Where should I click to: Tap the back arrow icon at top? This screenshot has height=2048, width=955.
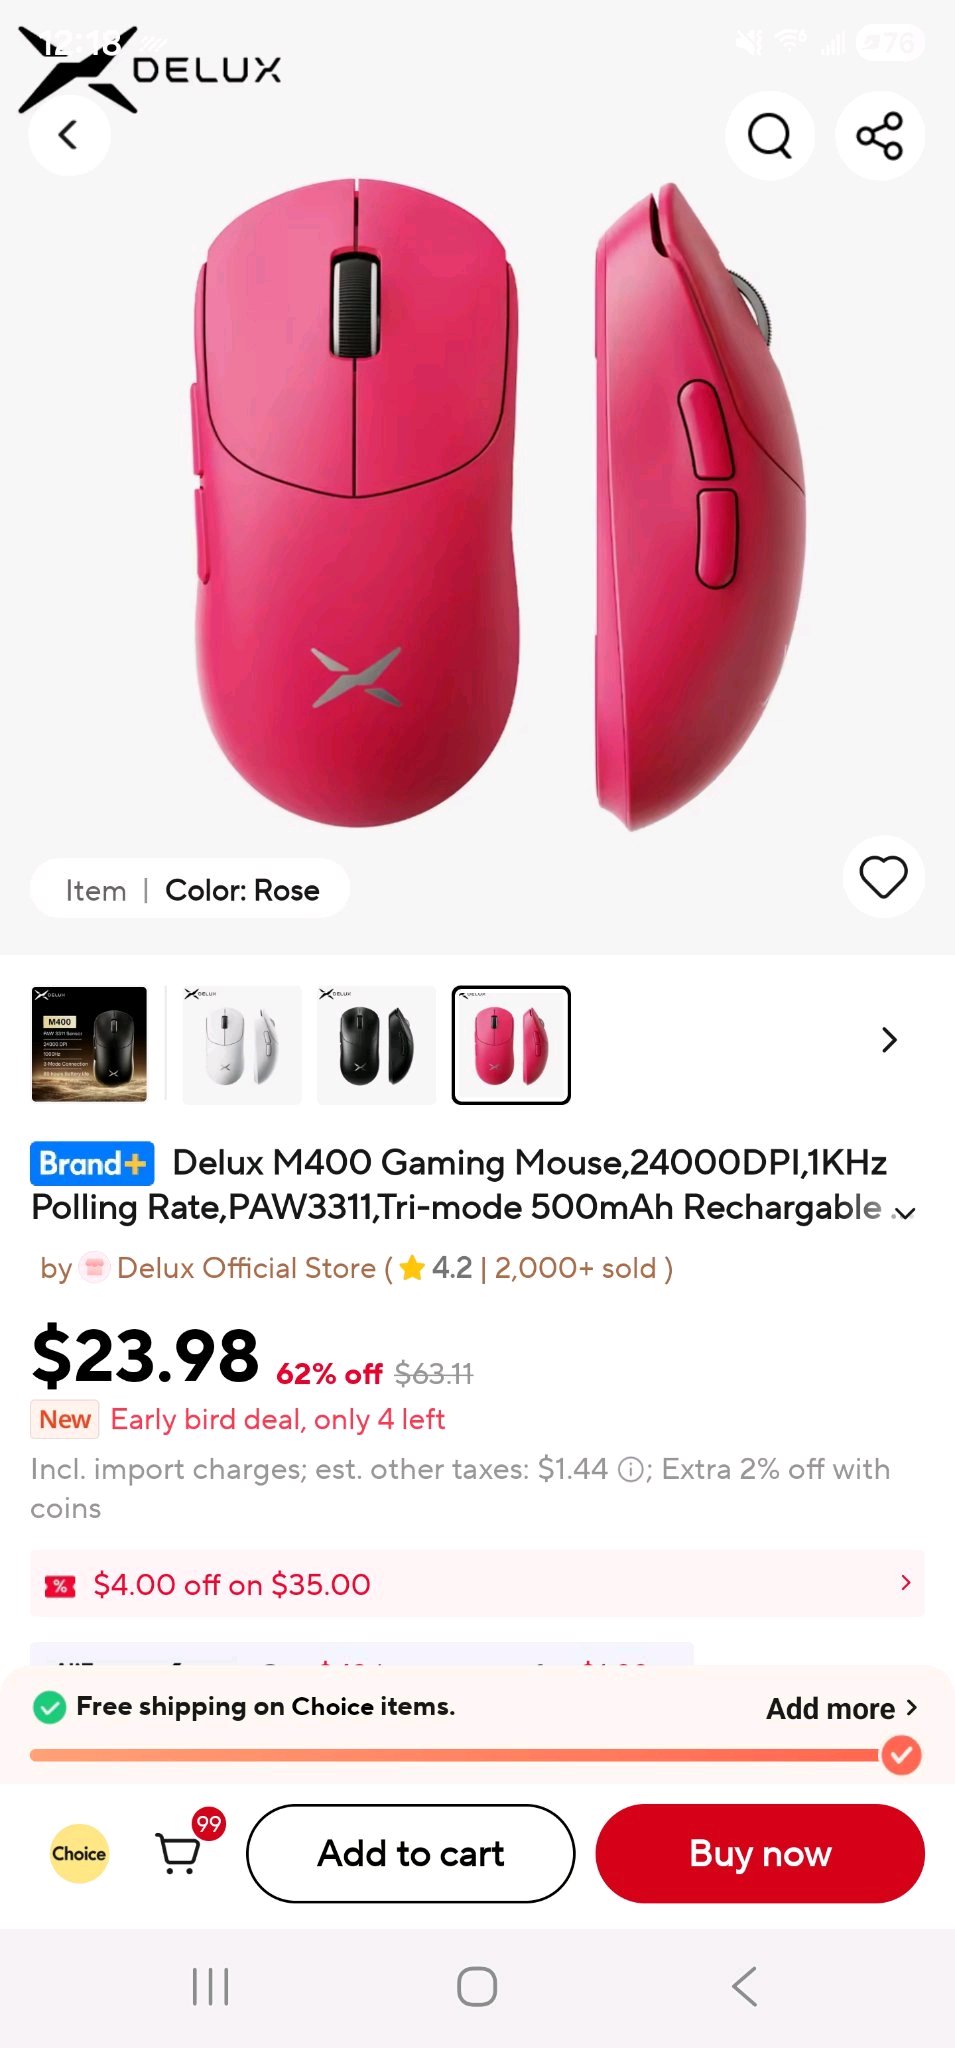[x=68, y=135]
